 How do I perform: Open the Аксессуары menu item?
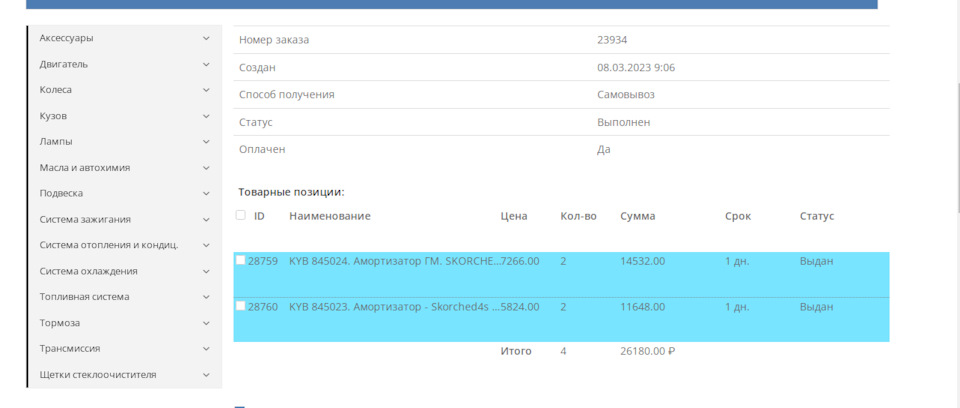point(66,38)
